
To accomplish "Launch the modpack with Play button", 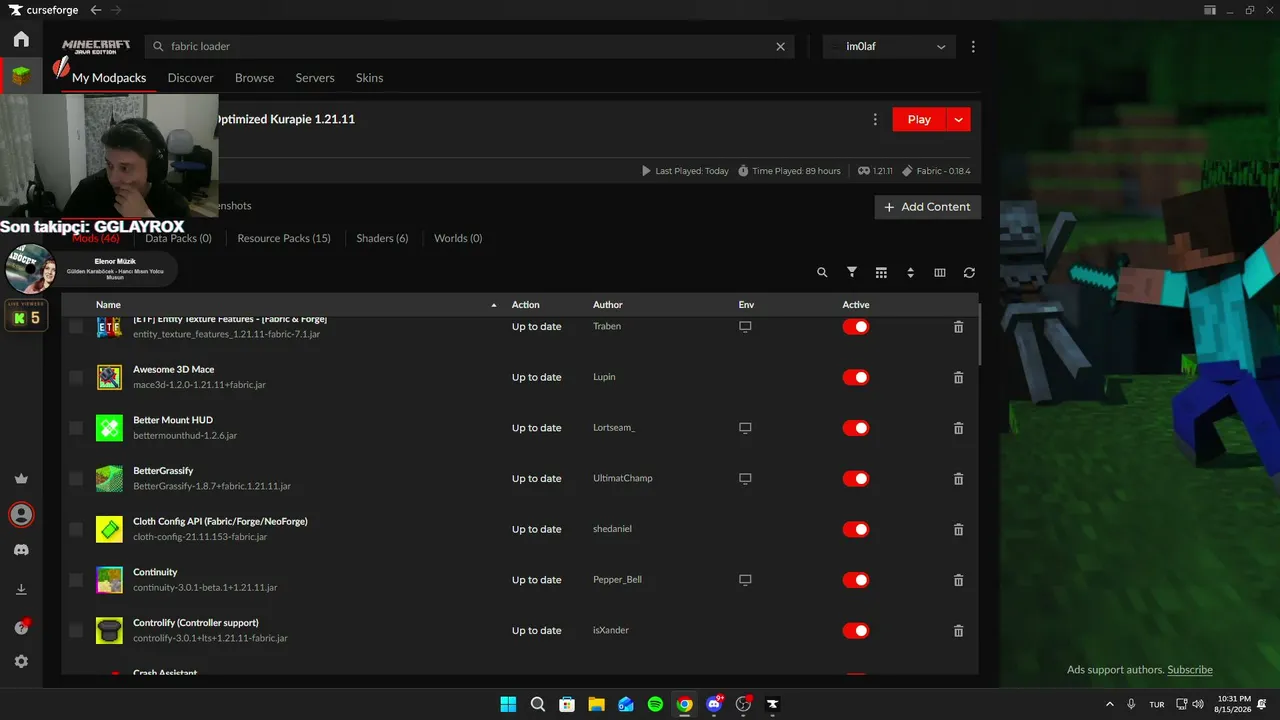I will [x=919, y=119].
